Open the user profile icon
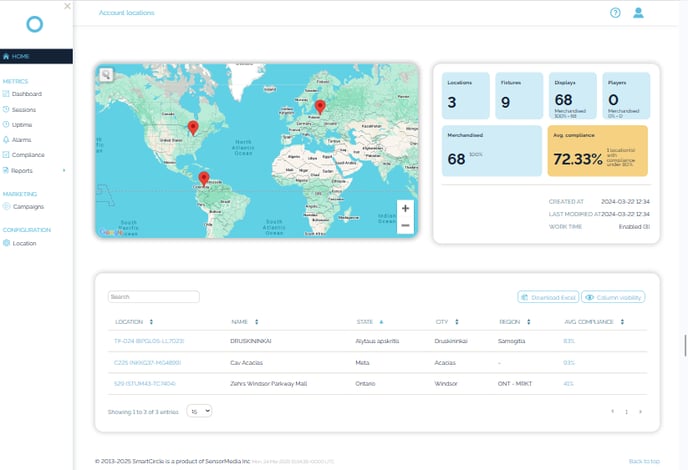The width and height of the screenshot is (688, 470). pos(638,13)
